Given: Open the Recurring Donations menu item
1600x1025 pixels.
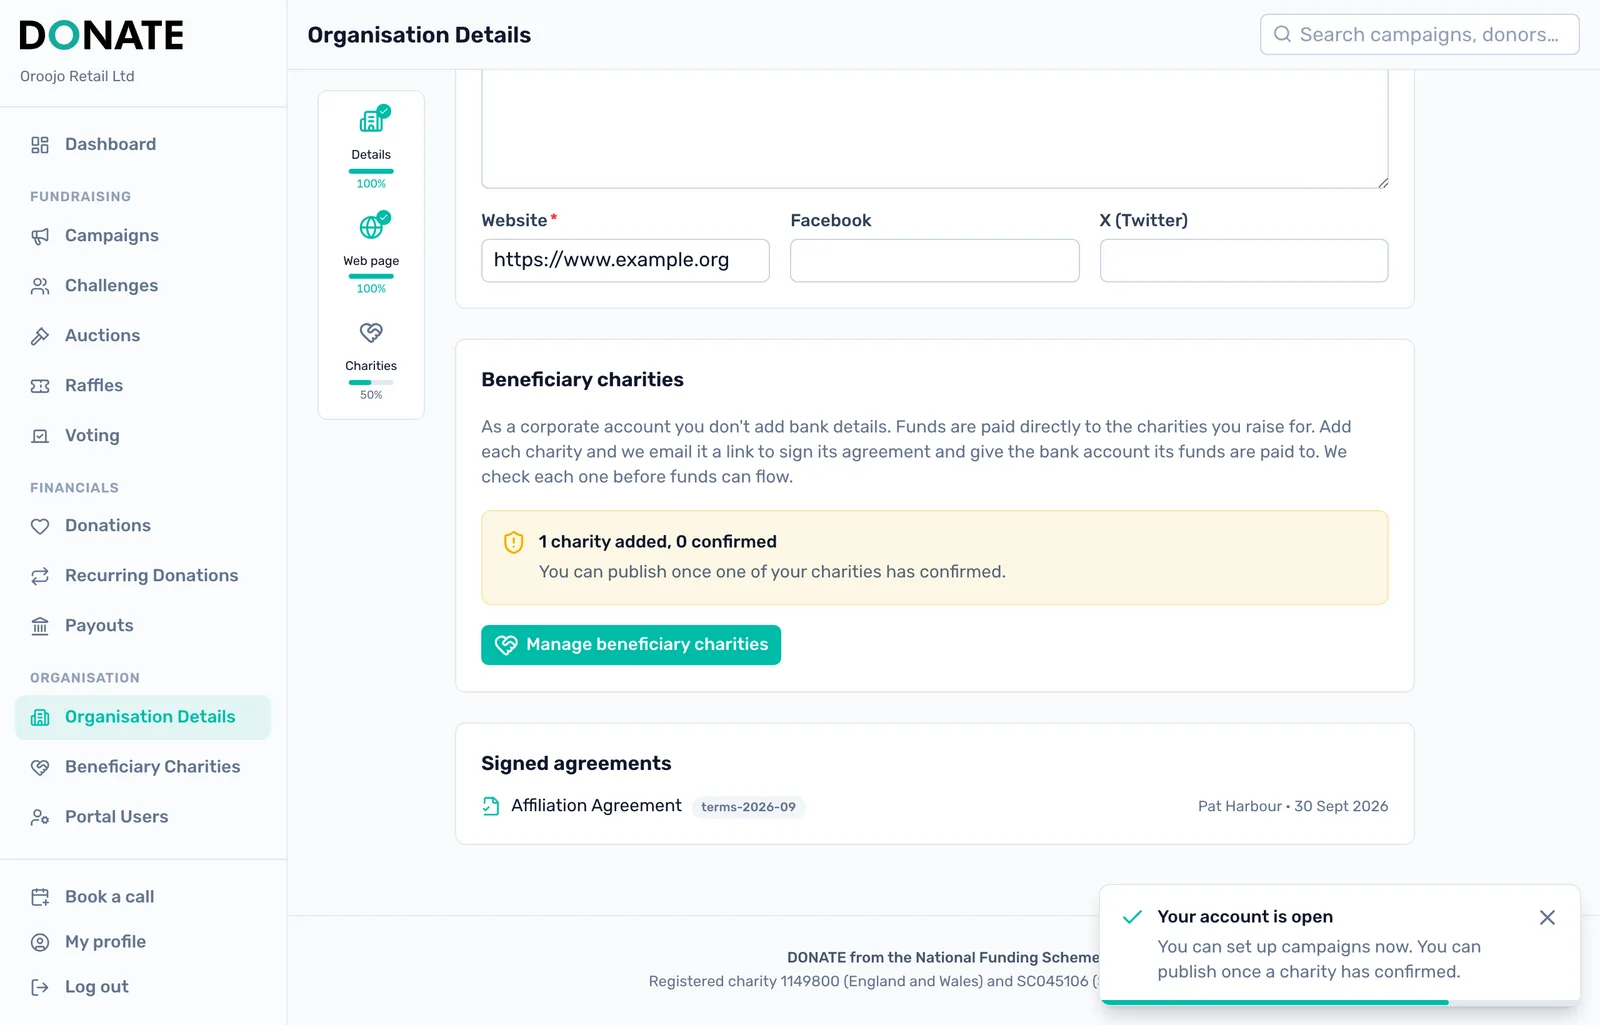Looking at the screenshot, I should [x=143, y=576].
